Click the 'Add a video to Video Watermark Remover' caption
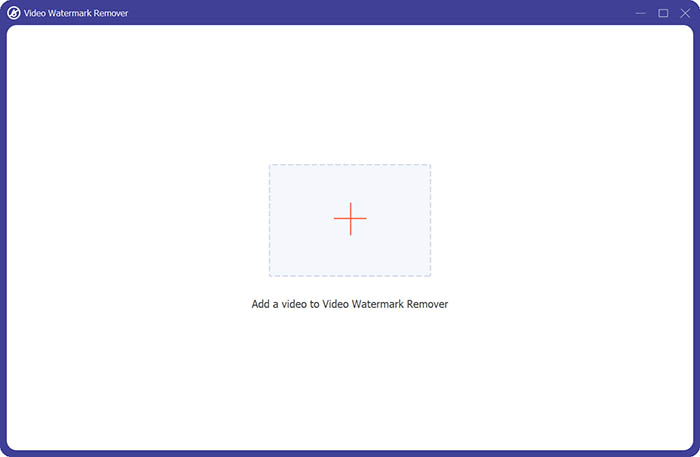Screen dimensions: 700x457 (x=349, y=304)
